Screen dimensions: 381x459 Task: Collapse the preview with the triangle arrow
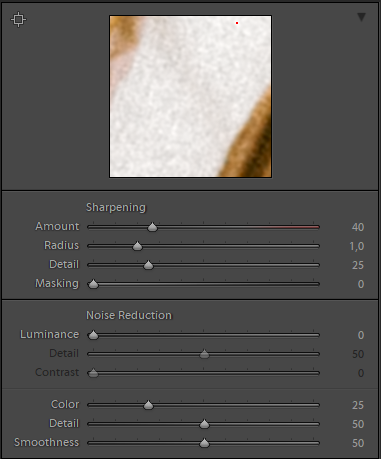point(361,17)
